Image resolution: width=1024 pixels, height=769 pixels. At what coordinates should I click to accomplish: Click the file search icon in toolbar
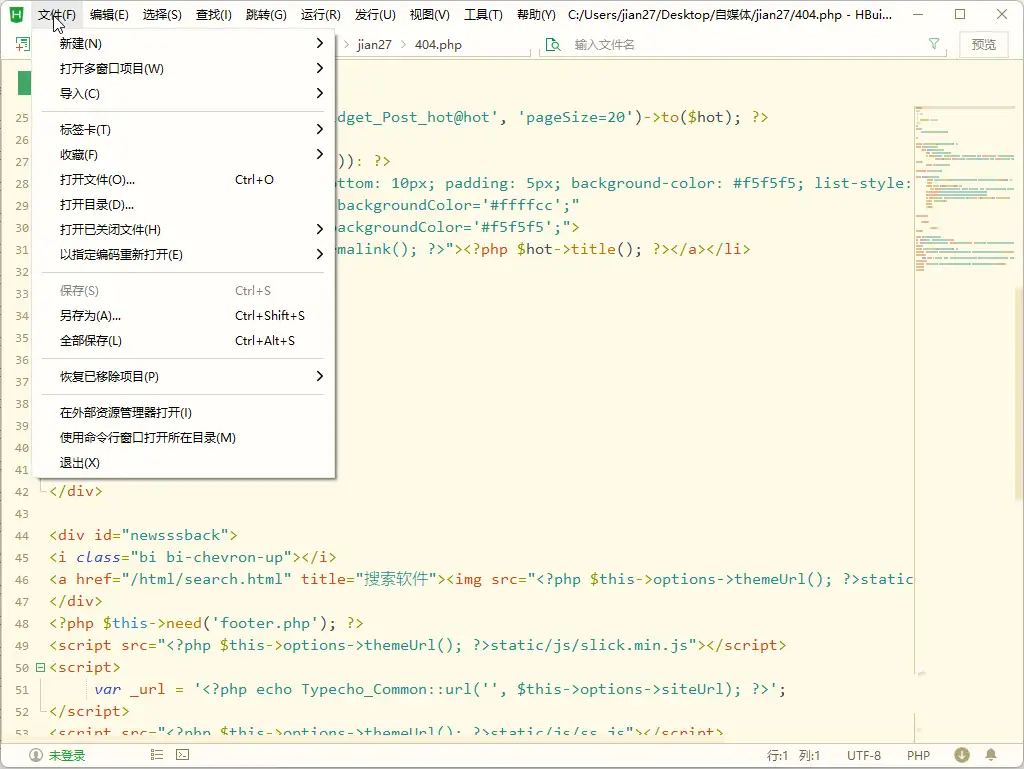click(x=552, y=44)
